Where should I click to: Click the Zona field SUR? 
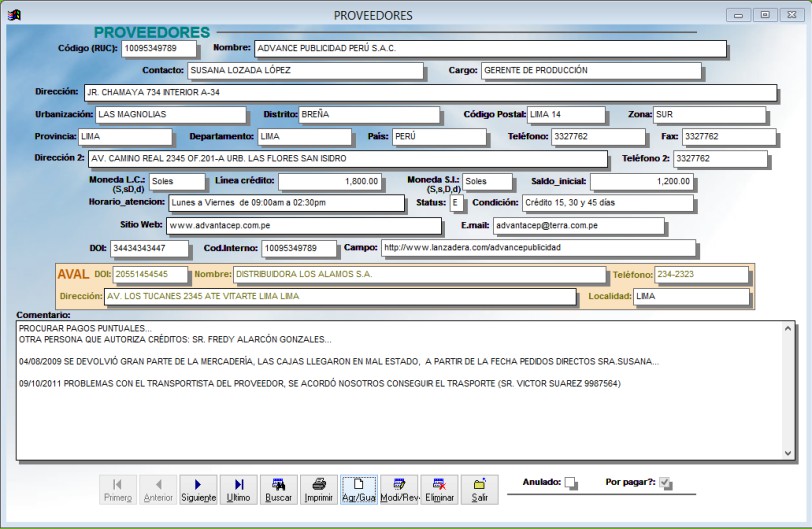(709, 114)
